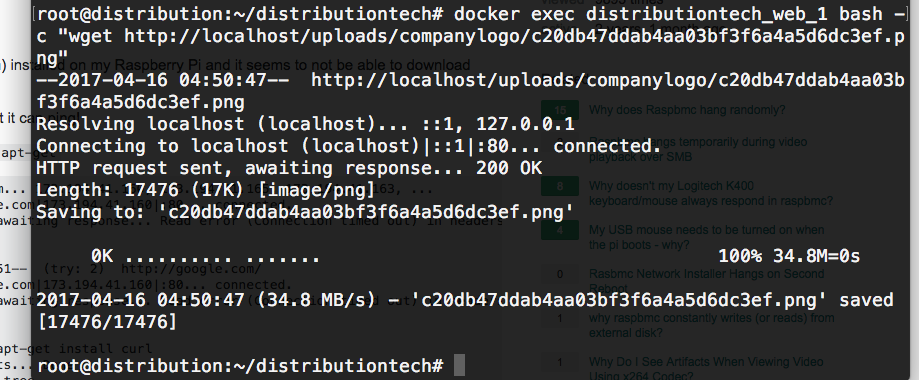Image resolution: width=919 pixels, height=380 pixels.
Task: Click the 0 vote count badge
Action: coord(560,274)
